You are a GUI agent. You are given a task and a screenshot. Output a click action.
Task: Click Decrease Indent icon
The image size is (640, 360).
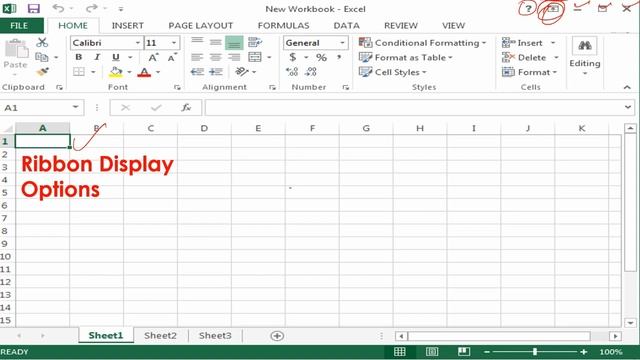tap(197, 72)
